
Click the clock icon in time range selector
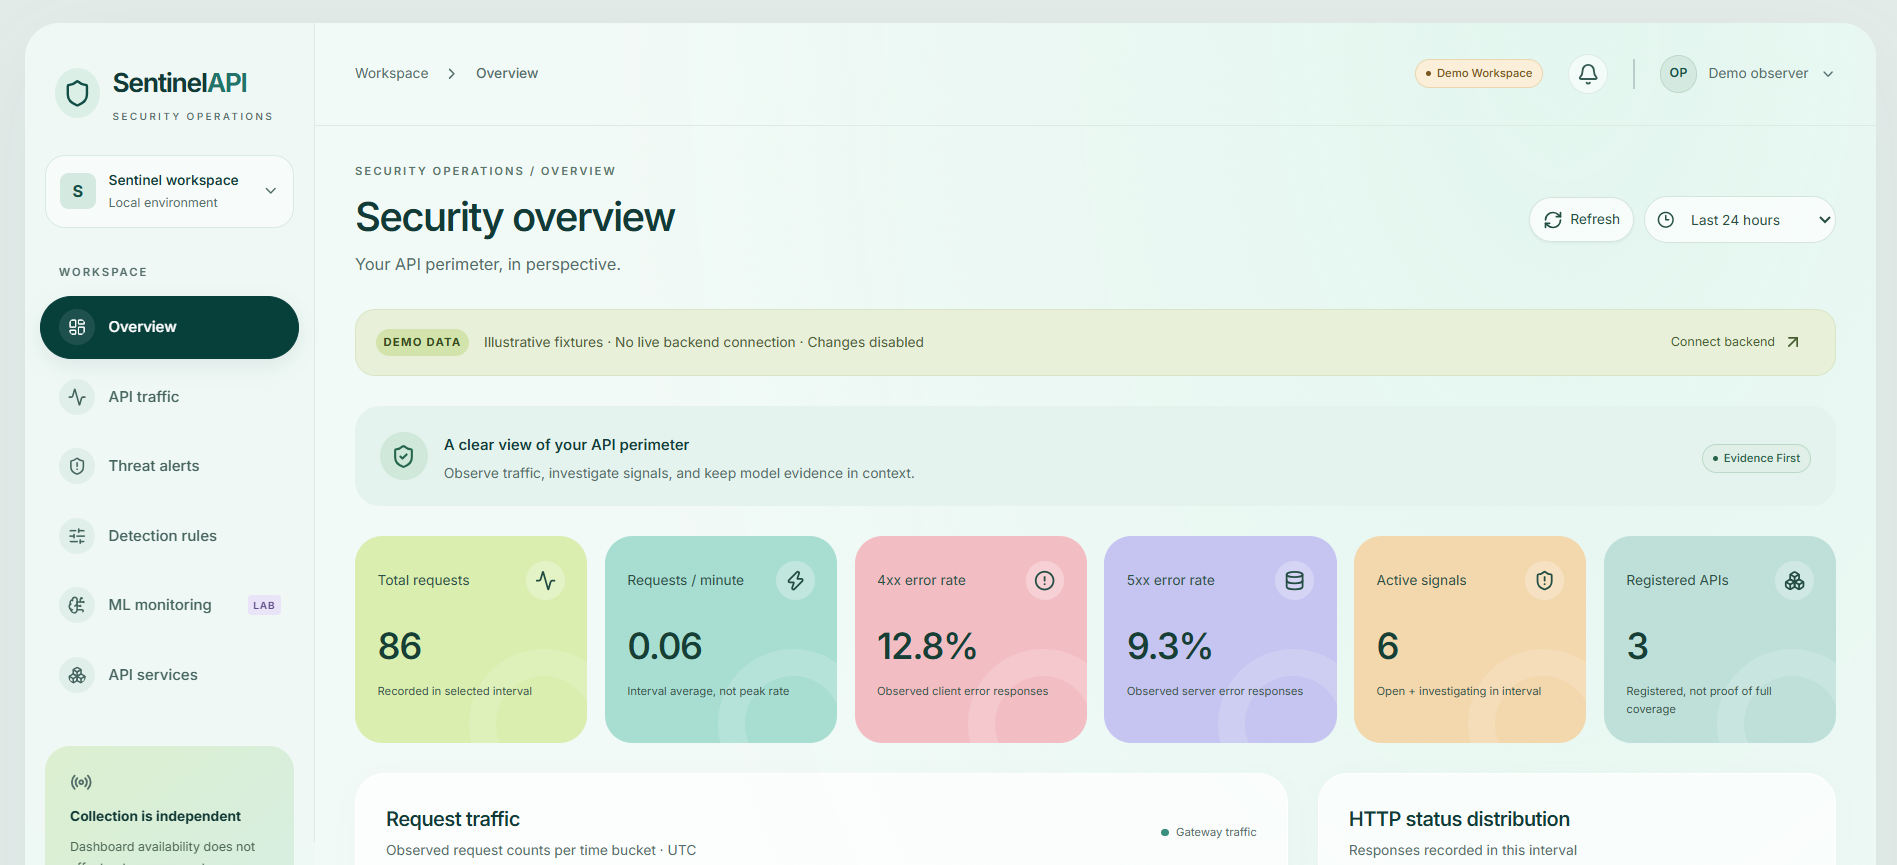[1666, 220]
